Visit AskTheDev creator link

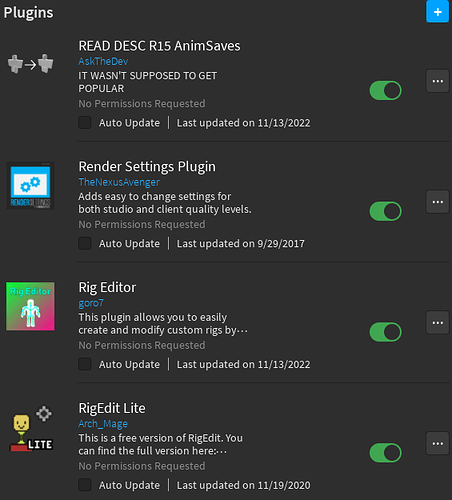pyautogui.click(x=103, y=61)
